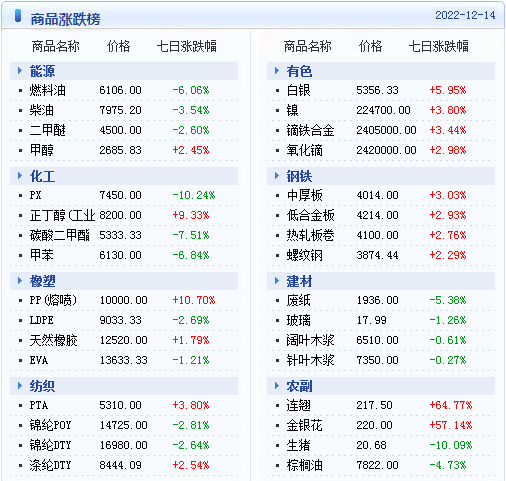
Task: Open the 钢铁 category link
Action: [299, 176]
